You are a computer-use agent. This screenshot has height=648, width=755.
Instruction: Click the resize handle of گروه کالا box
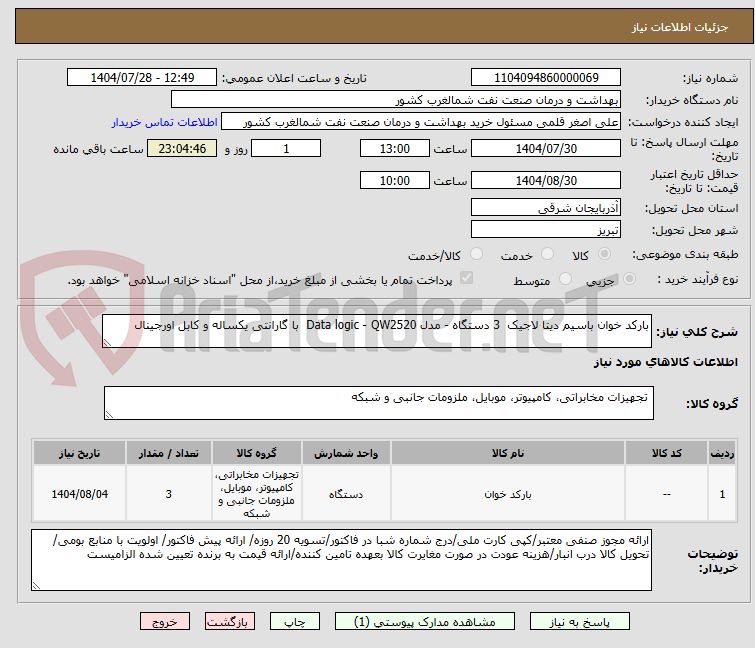pyautogui.click(x=109, y=415)
